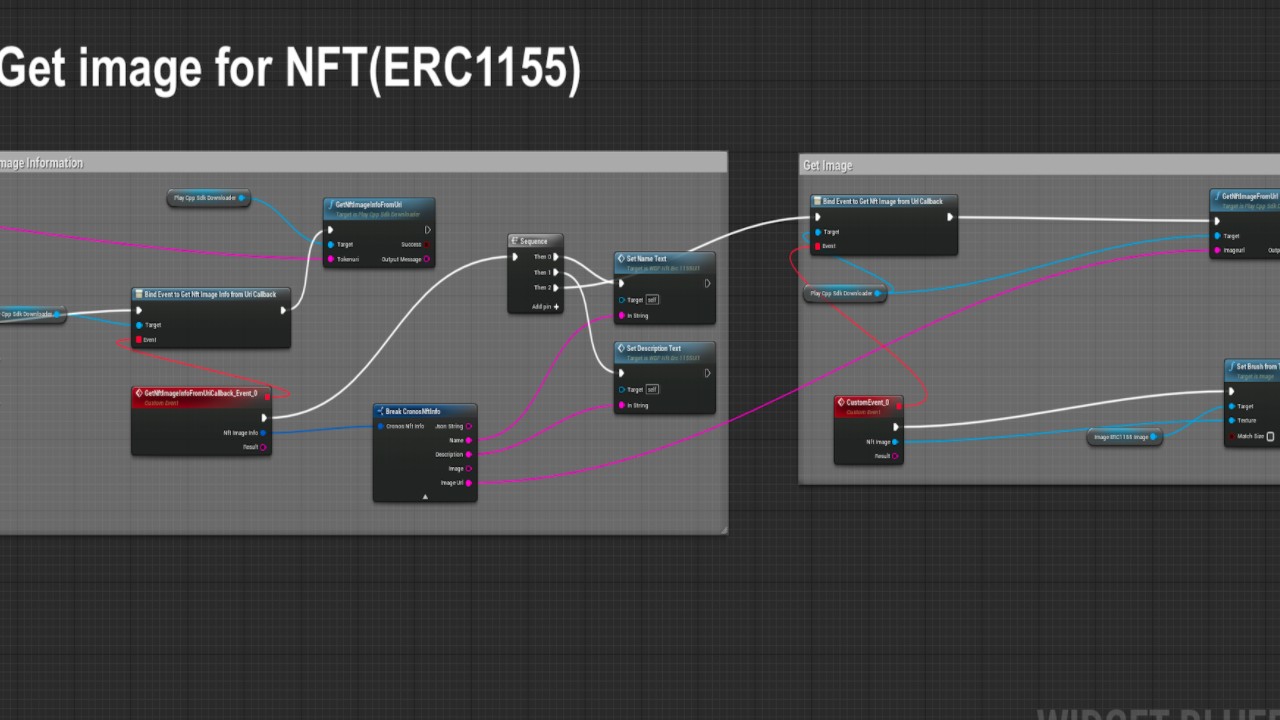The height and width of the screenshot is (720, 1280).
Task: Click the red delegate pin on CustomEvent_0
Action: (x=898, y=402)
